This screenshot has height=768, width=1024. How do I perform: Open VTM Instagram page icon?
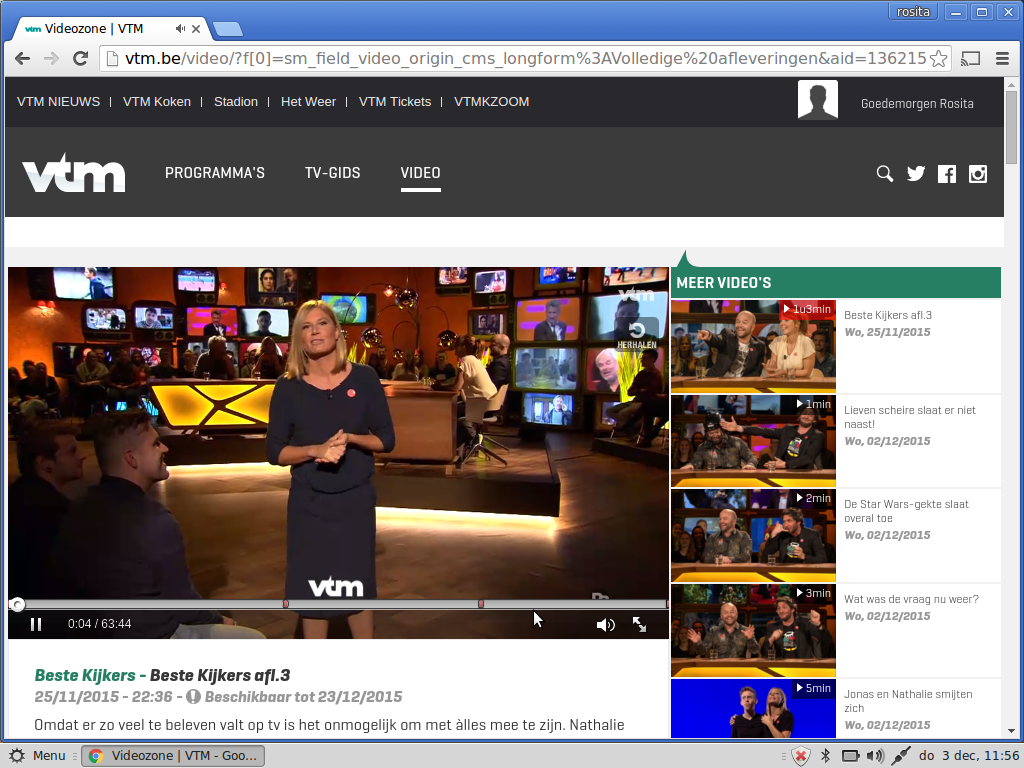(978, 174)
